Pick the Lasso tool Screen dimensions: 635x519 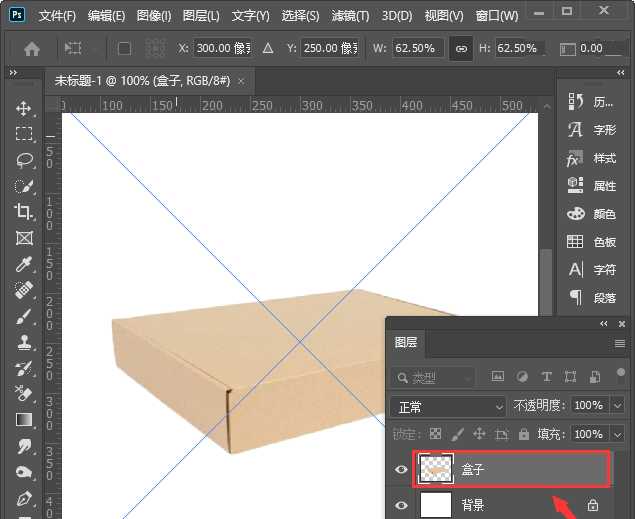24,160
